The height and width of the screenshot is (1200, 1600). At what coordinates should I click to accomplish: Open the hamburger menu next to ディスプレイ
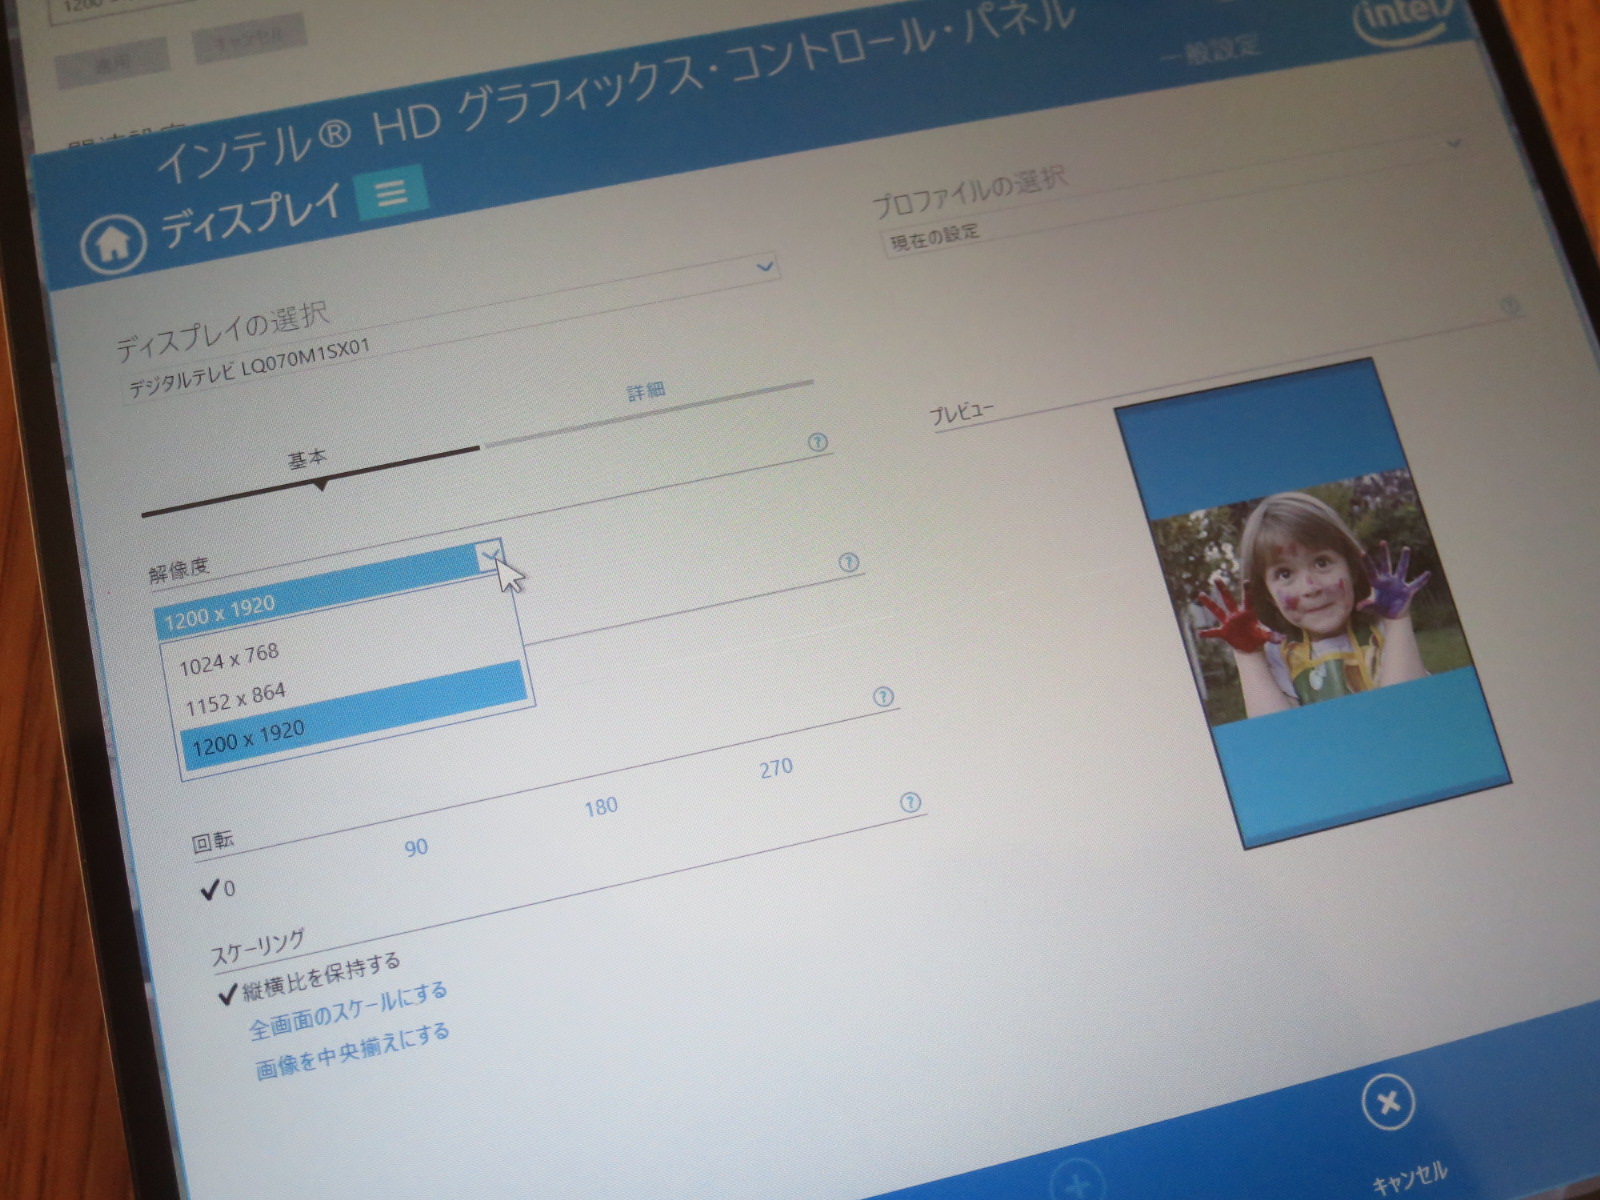(x=392, y=192)
